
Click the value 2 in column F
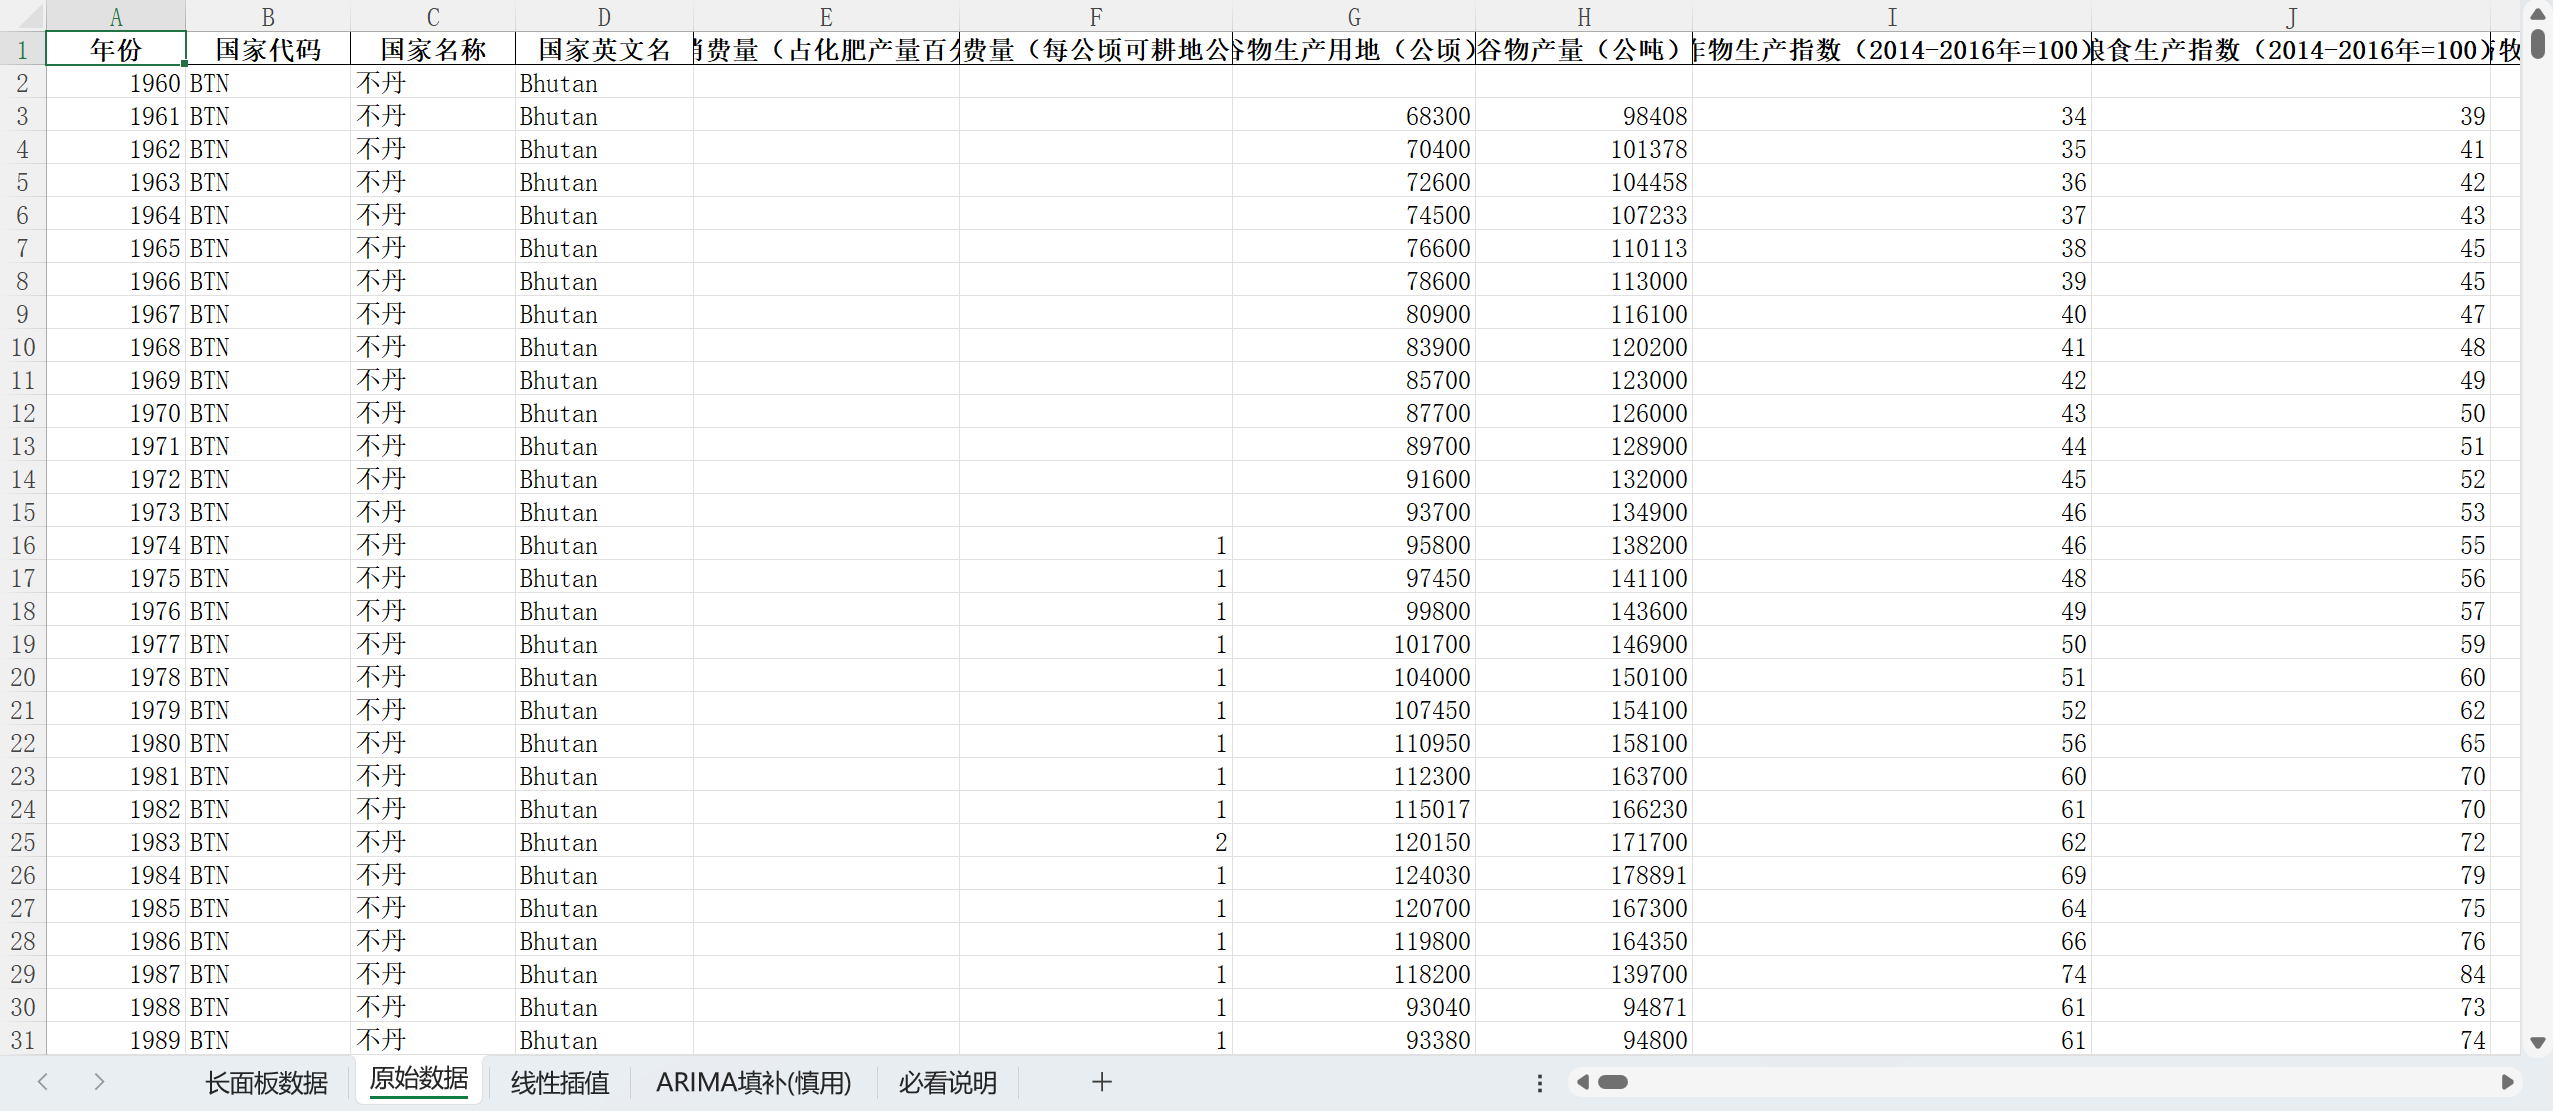(x=1096, y=842)
